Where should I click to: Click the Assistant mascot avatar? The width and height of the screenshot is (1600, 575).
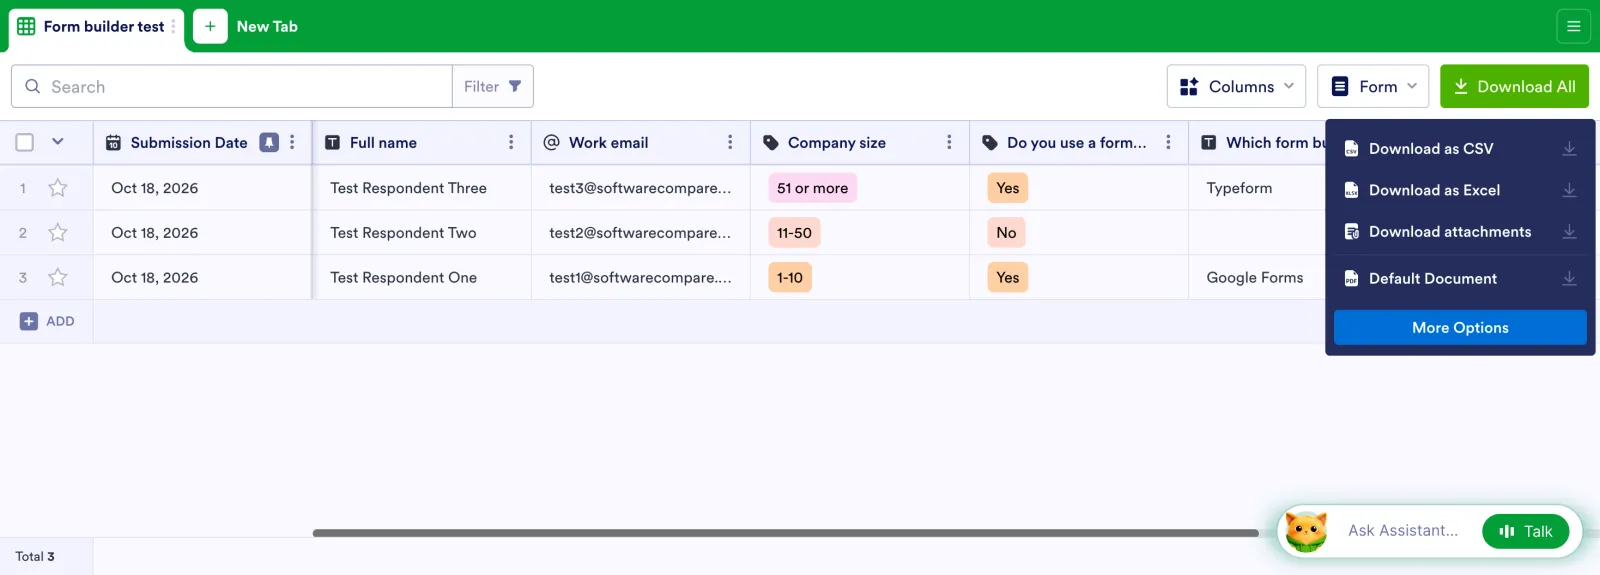(x=1306, y=531)
